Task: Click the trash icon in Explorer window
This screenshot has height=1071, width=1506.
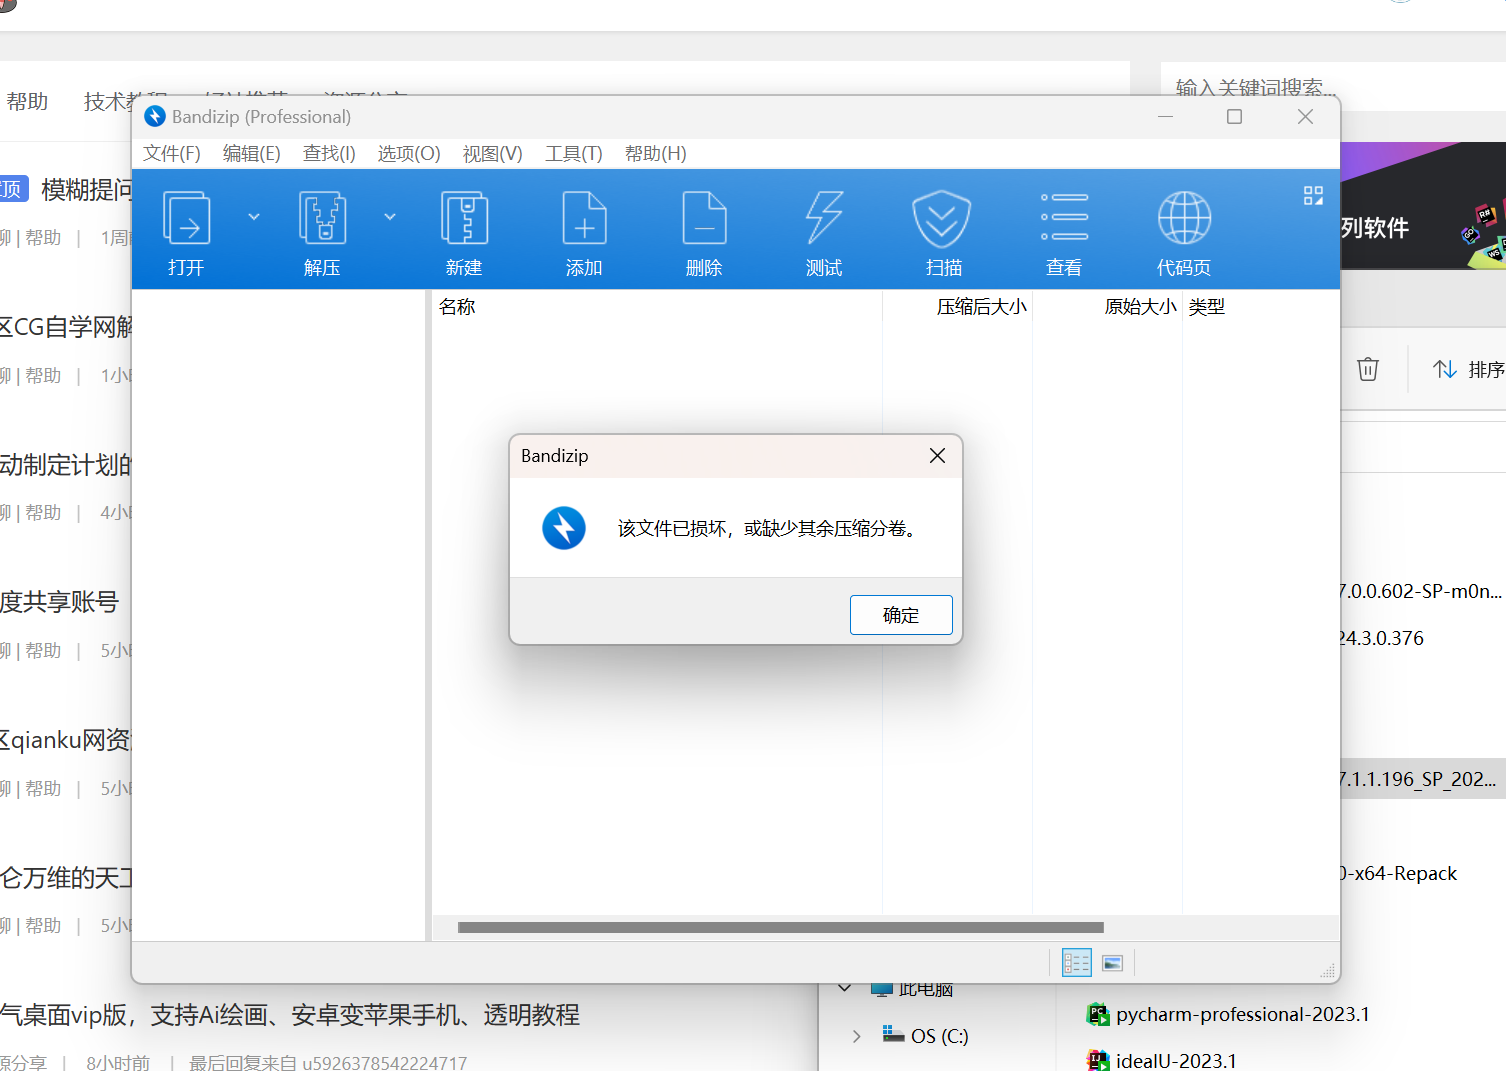Action: (x=1368, y=369)
